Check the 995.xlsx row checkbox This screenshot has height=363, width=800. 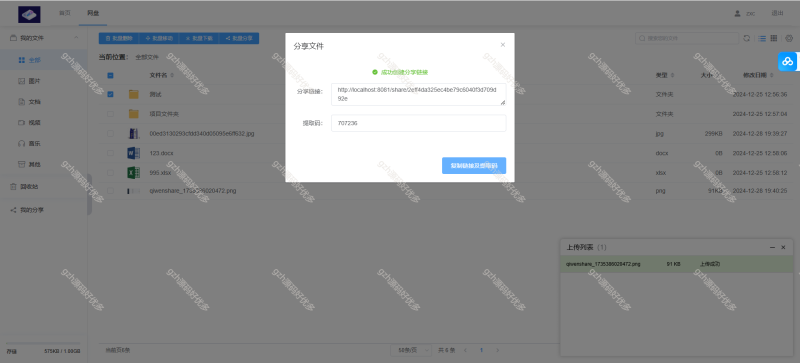point(110,173)
